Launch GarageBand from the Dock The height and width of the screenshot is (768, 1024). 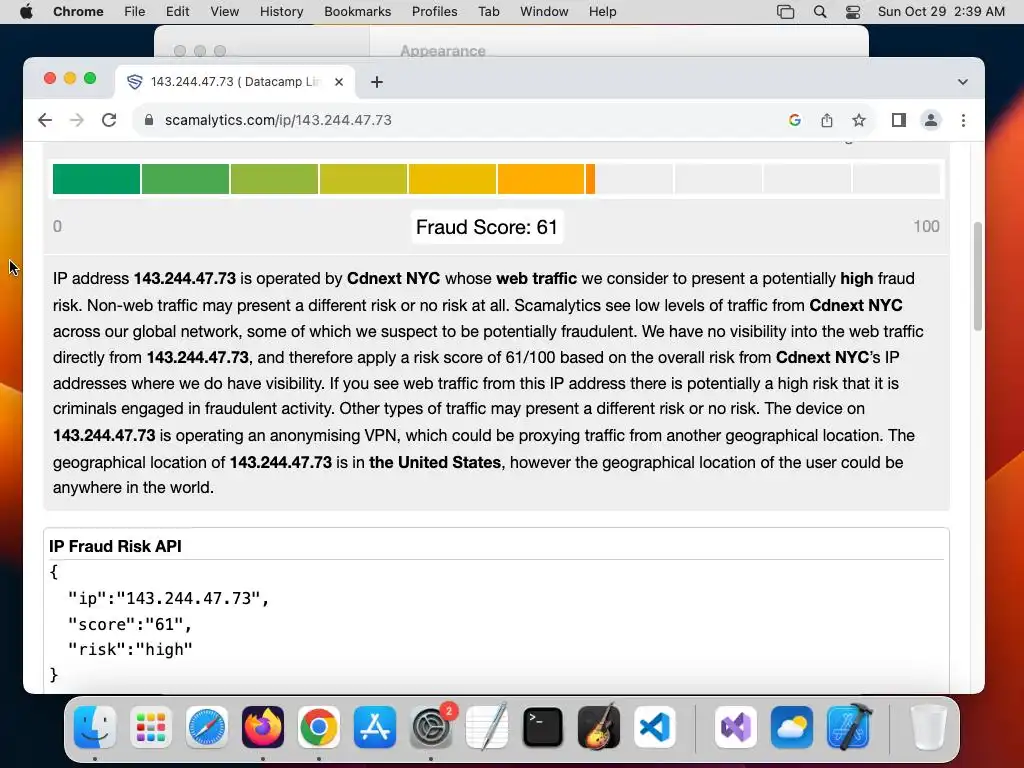pyautogui.click(x=599, y=727)
